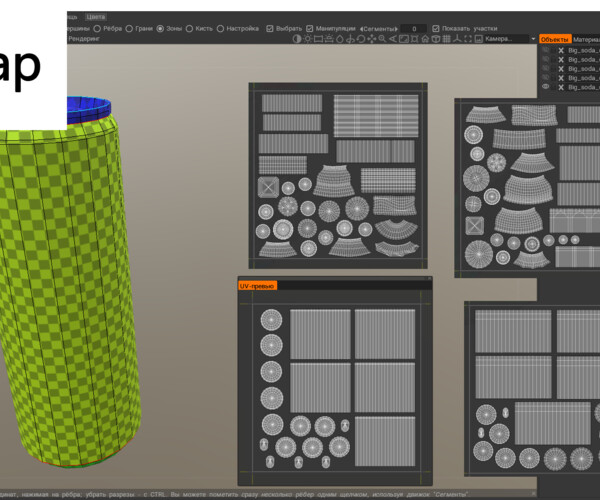
Task: Click the half-filled circle contrast icon
Action: pyautogui.click(x=297, y=39)
